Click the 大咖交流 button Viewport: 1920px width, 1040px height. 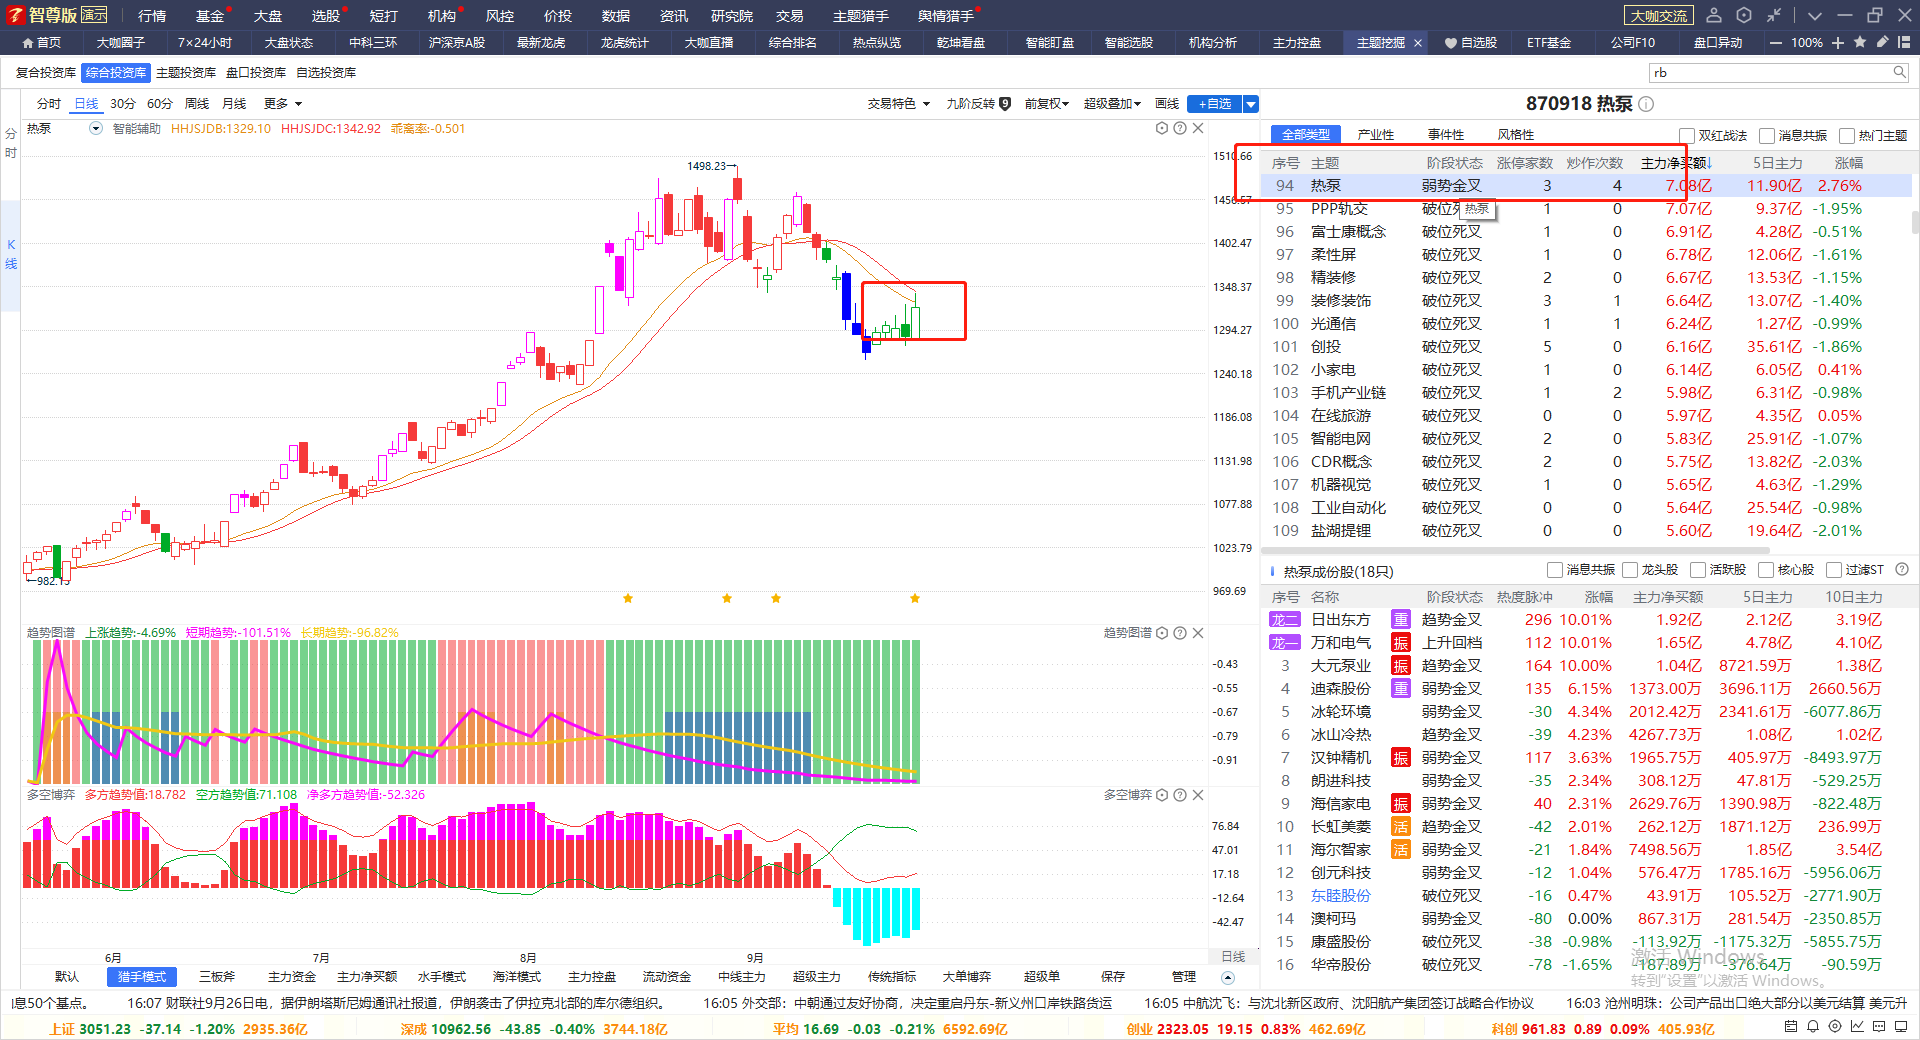[1659, 16]
